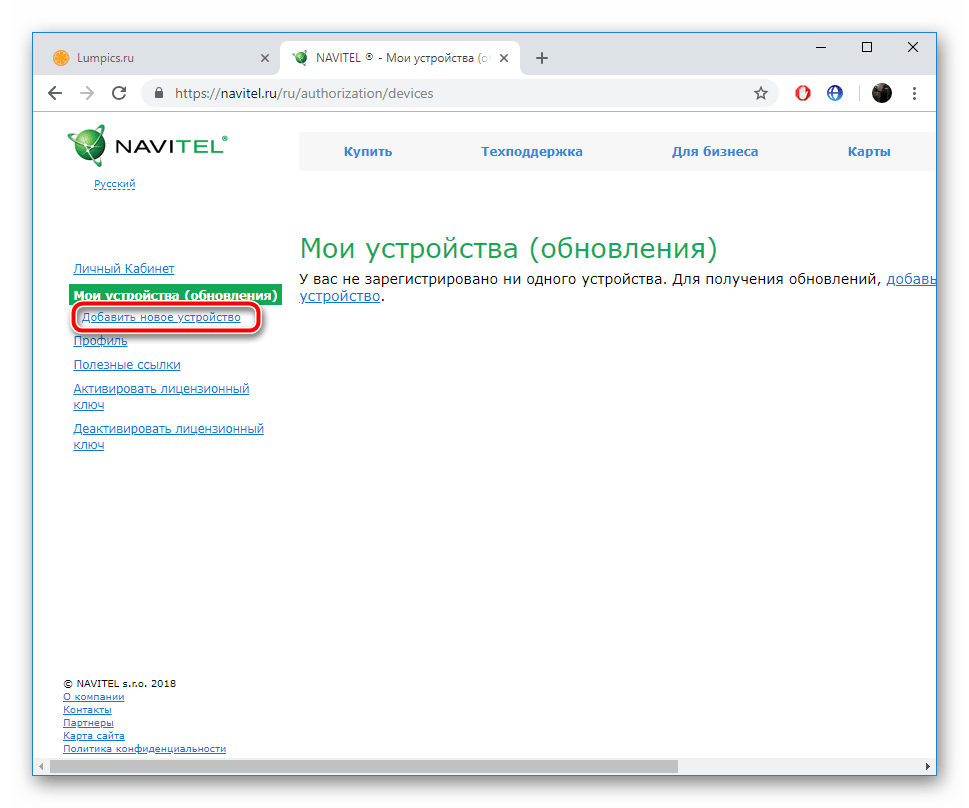The width and height of the screenshot is (969, 808).
Task: Click Добавить новое устройство link
Action: (x=161, y=318)
